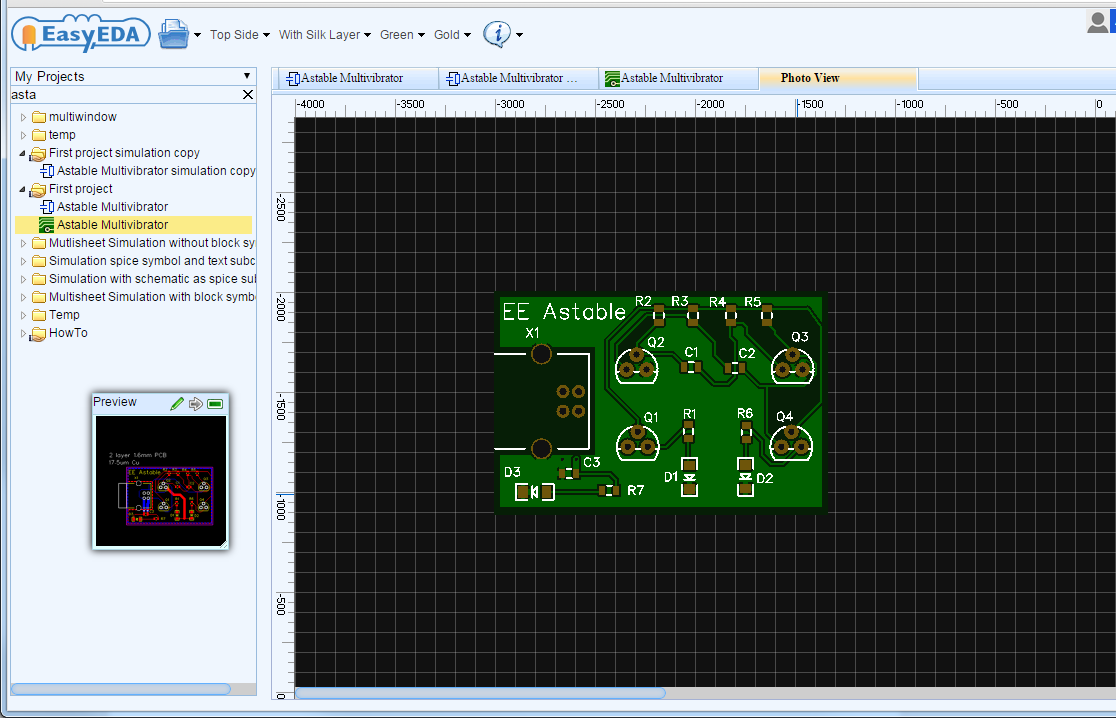1116x718 pixels.
Task: Click the arrow icon in the Preview panel header
Action: tap(196, 403)
